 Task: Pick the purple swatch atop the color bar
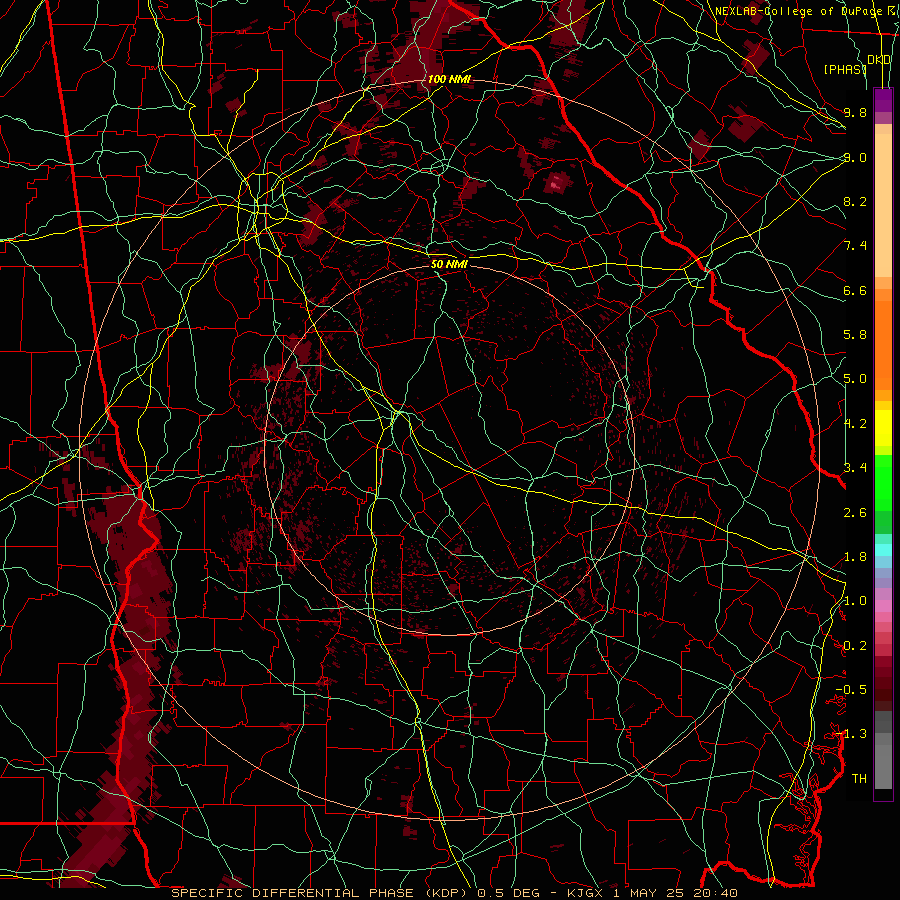click(x=883, y=100)
